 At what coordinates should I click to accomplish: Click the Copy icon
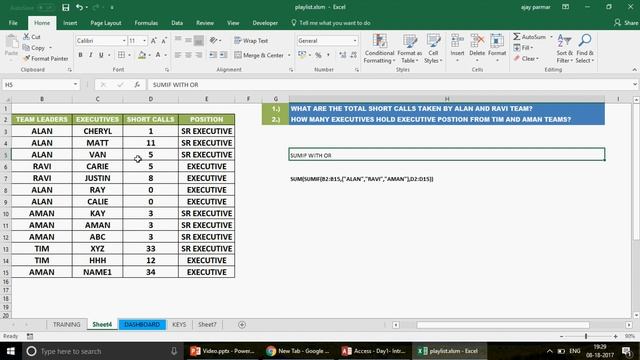(x=27, y=48)
